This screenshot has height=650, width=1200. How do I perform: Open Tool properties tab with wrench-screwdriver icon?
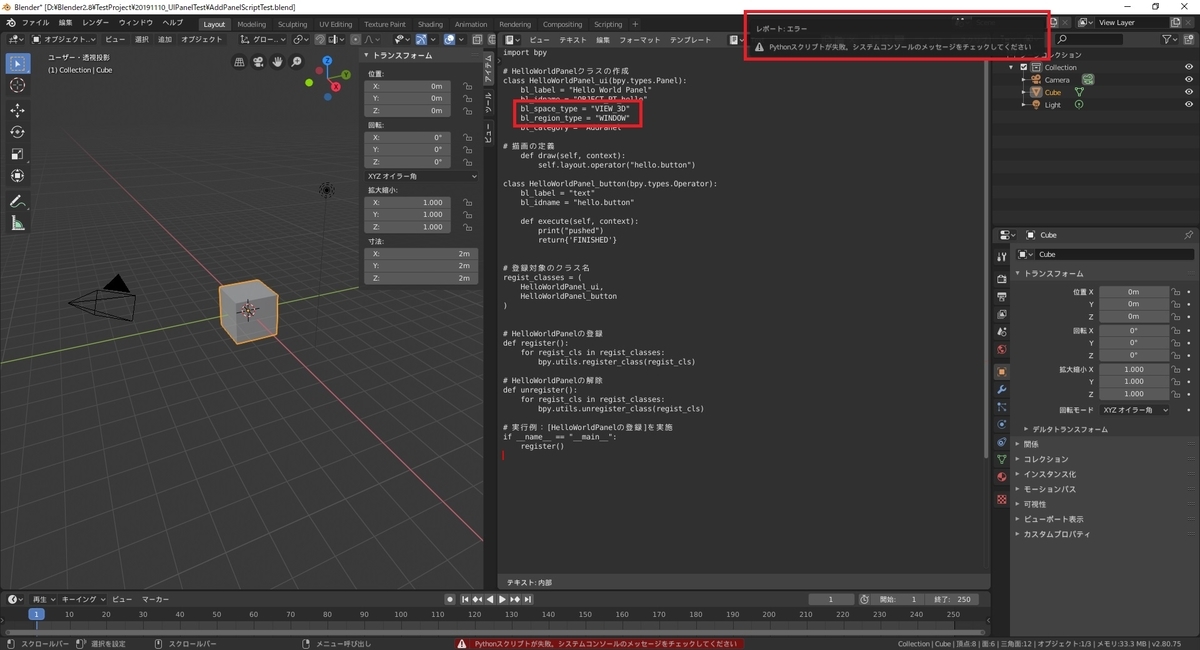tap(1002, 257)
